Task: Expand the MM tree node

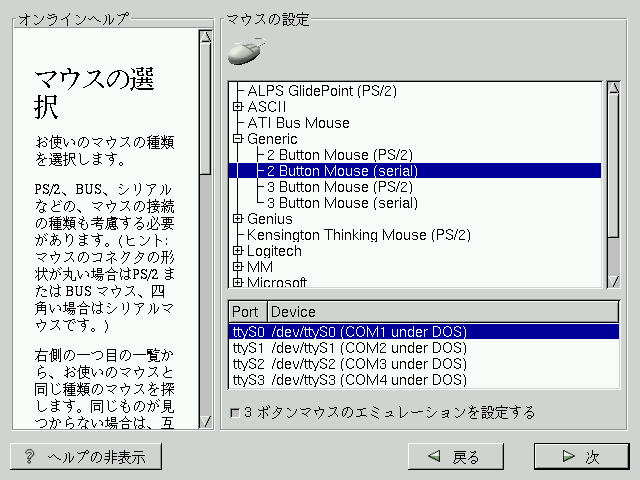Action: click(x=238, y=267)
